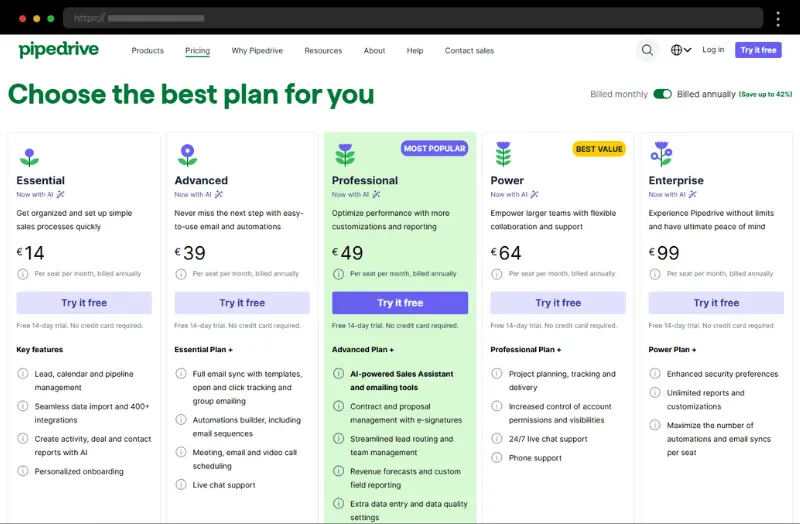The image size is (800, 524).
Task: Start the Professional plan free trial
Action: [x=400, y=303]
